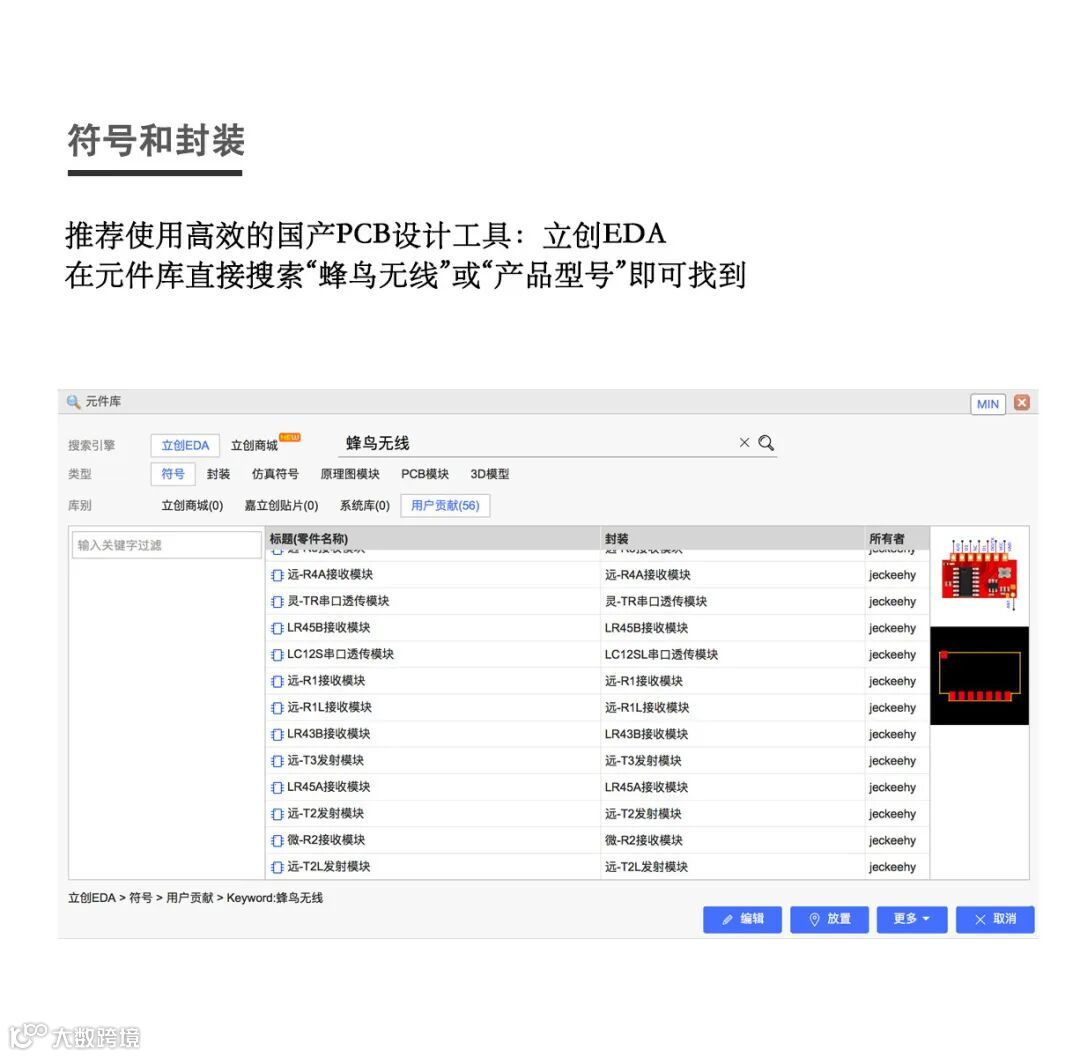This screenshot has width=1080, height=1057.
Task: Choose the PCB模块 type filter
Action: tap(425, 474)
